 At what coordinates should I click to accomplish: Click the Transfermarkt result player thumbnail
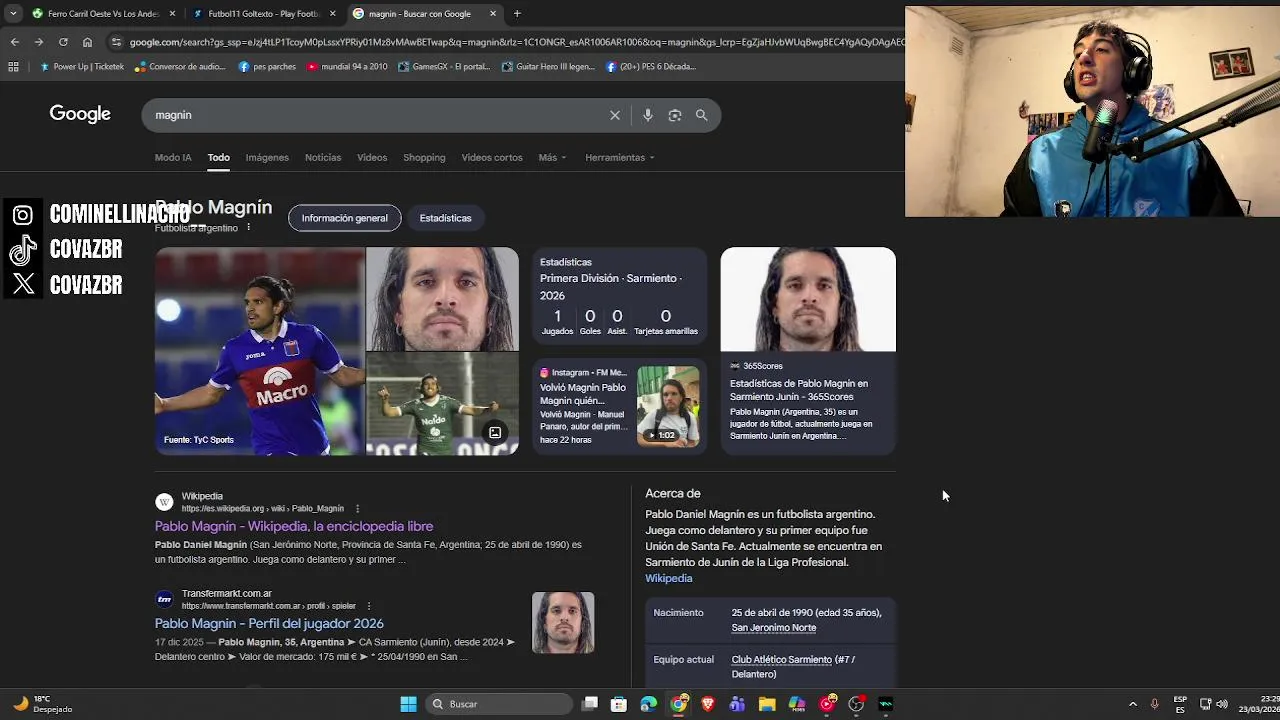[563, 623]
